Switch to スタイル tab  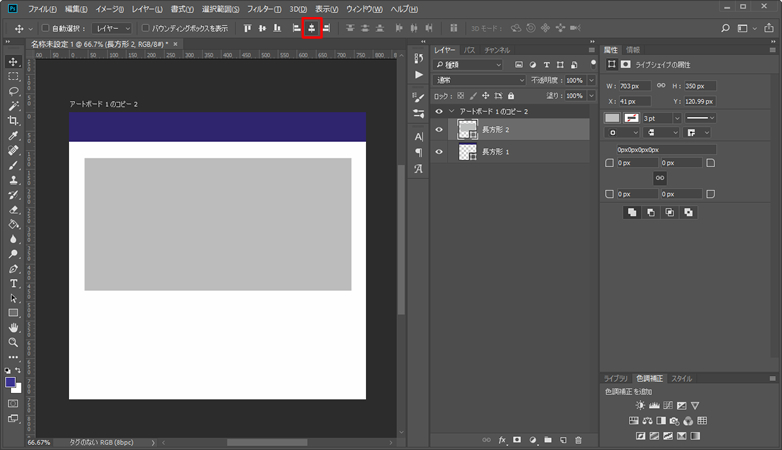(x=681, y=379)
